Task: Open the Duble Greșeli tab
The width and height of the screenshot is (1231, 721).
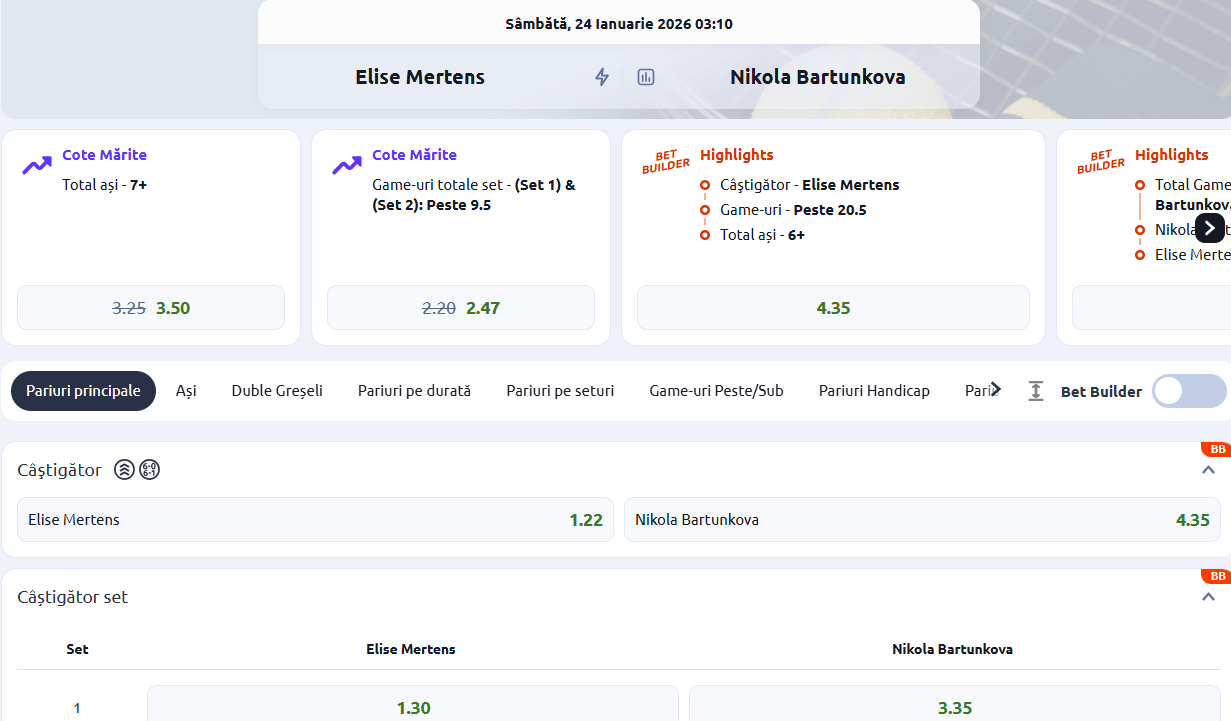Action: click(277, 391)
